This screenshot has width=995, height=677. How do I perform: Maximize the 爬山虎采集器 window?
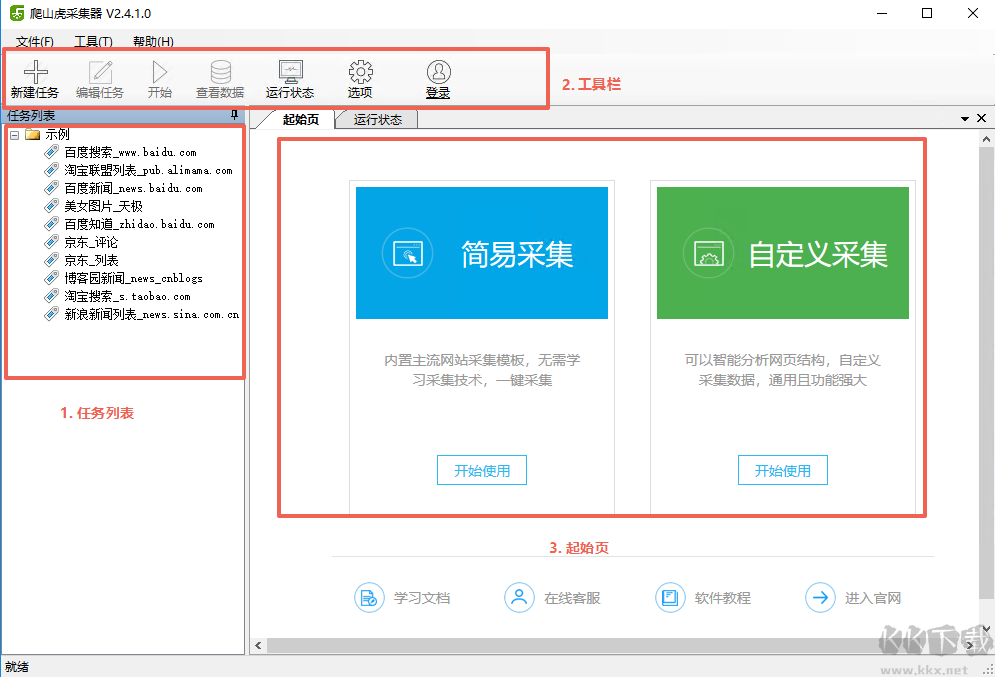click(927, 13)
